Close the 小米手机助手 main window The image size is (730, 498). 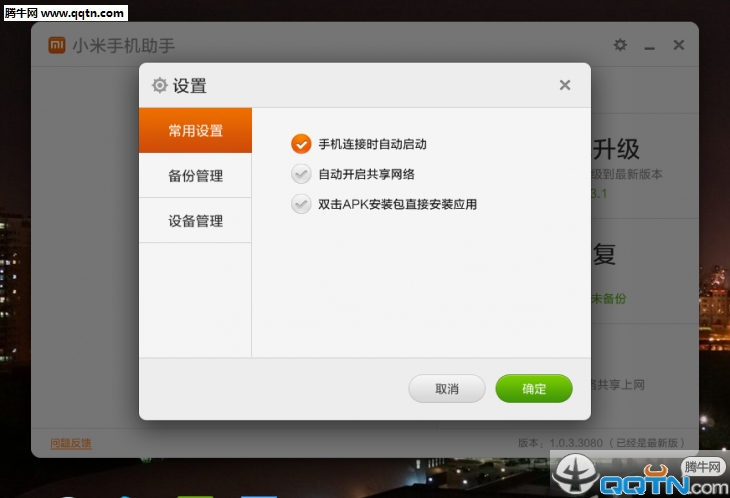point(679,45)
